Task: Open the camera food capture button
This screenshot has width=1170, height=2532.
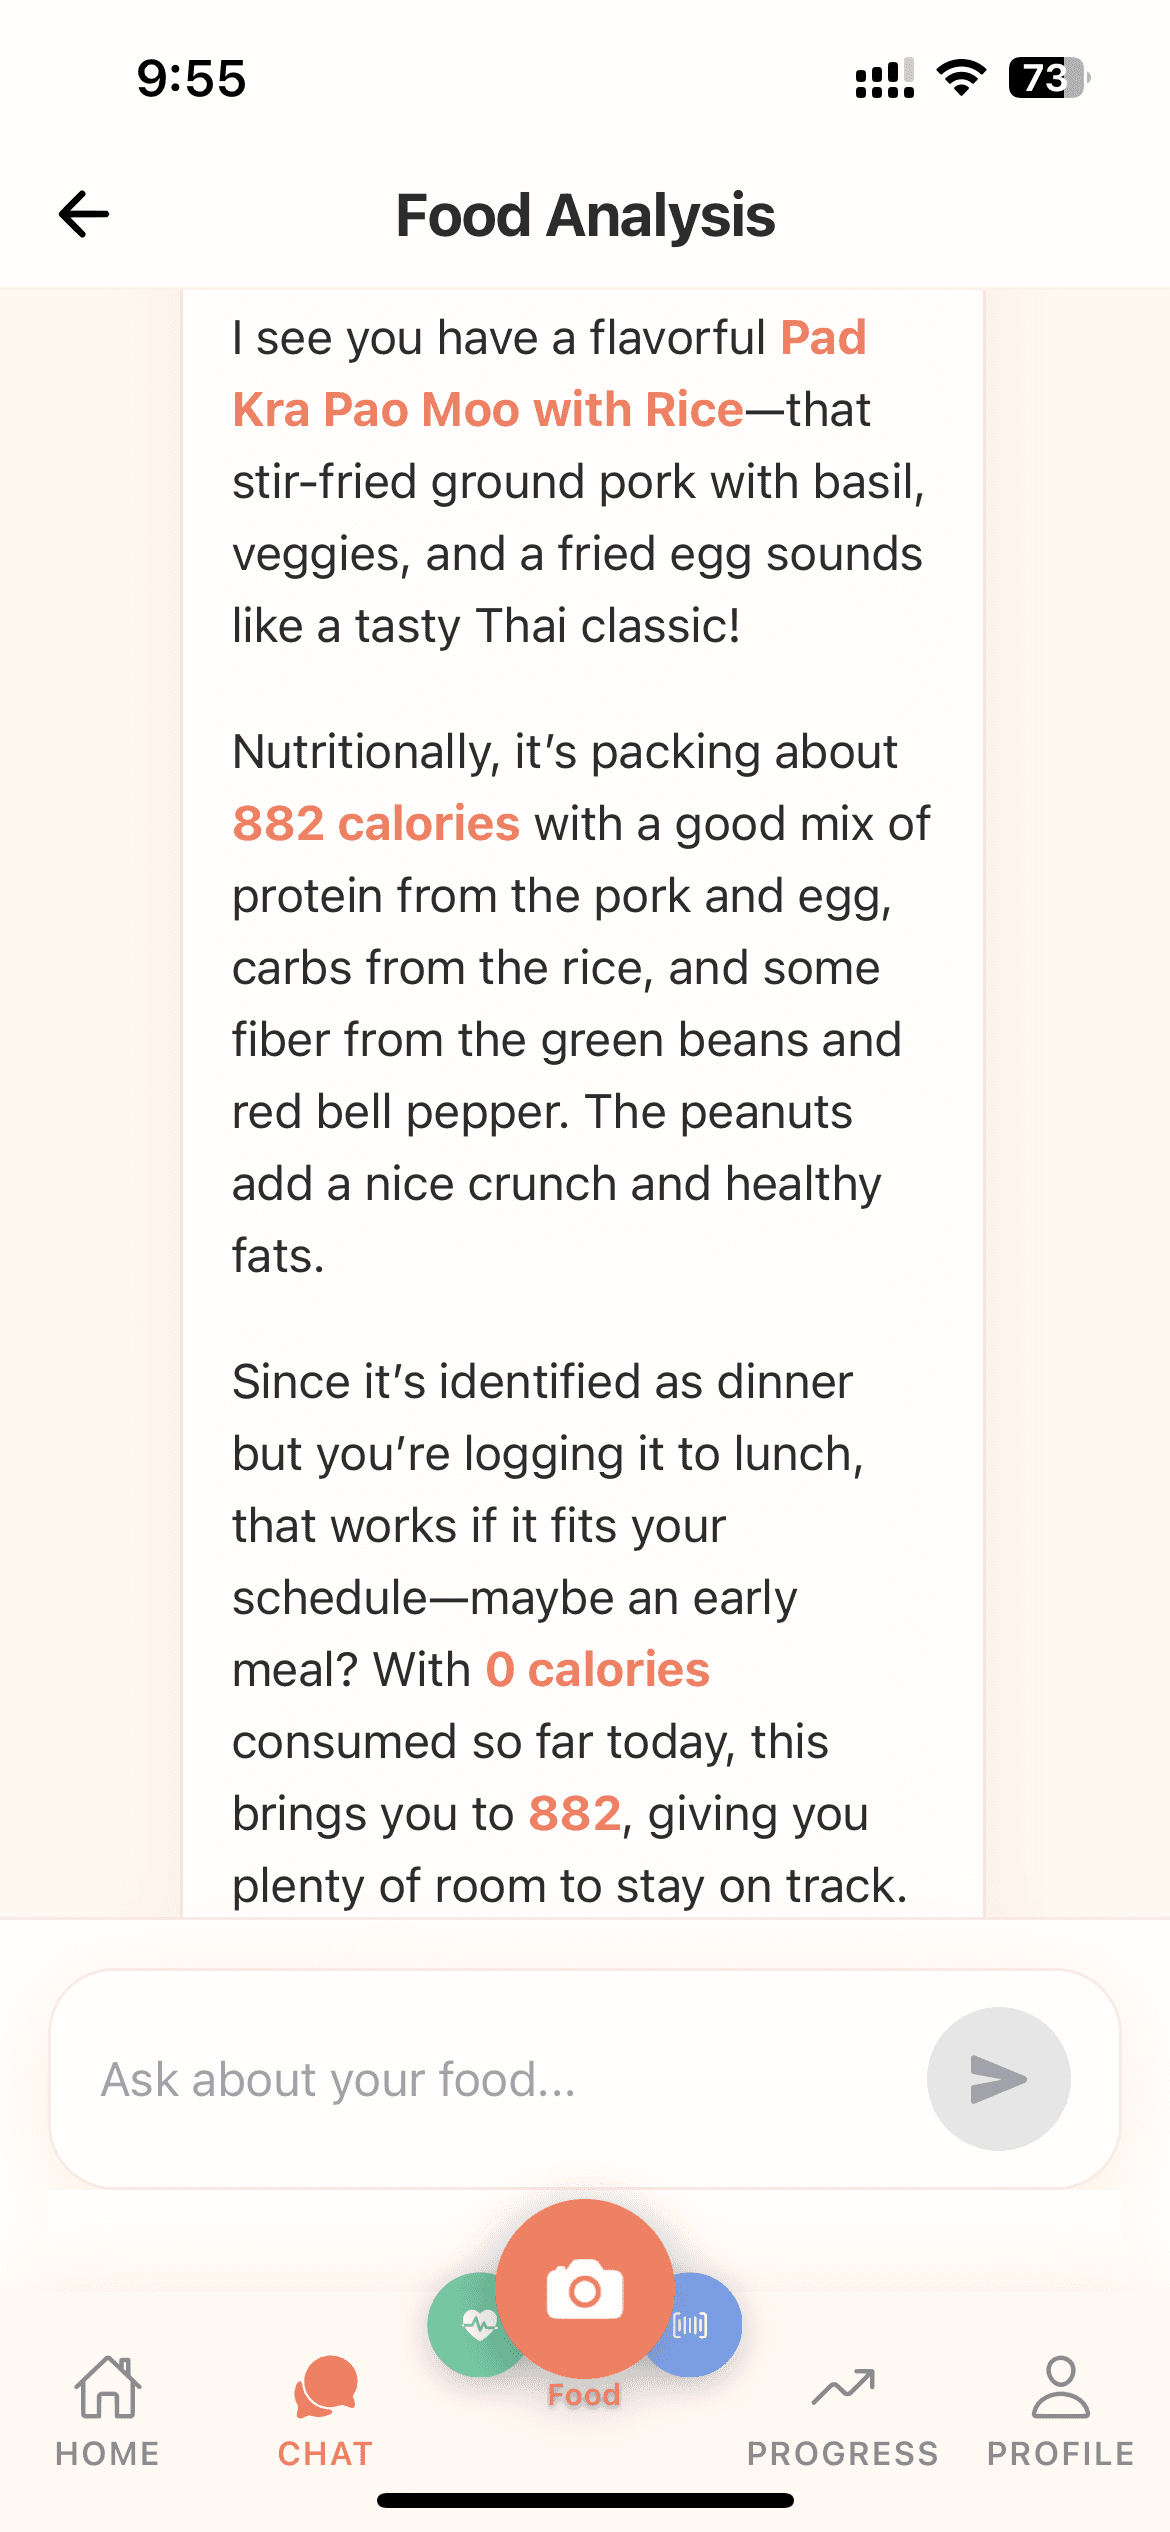Action: [x=585, y=2289]
